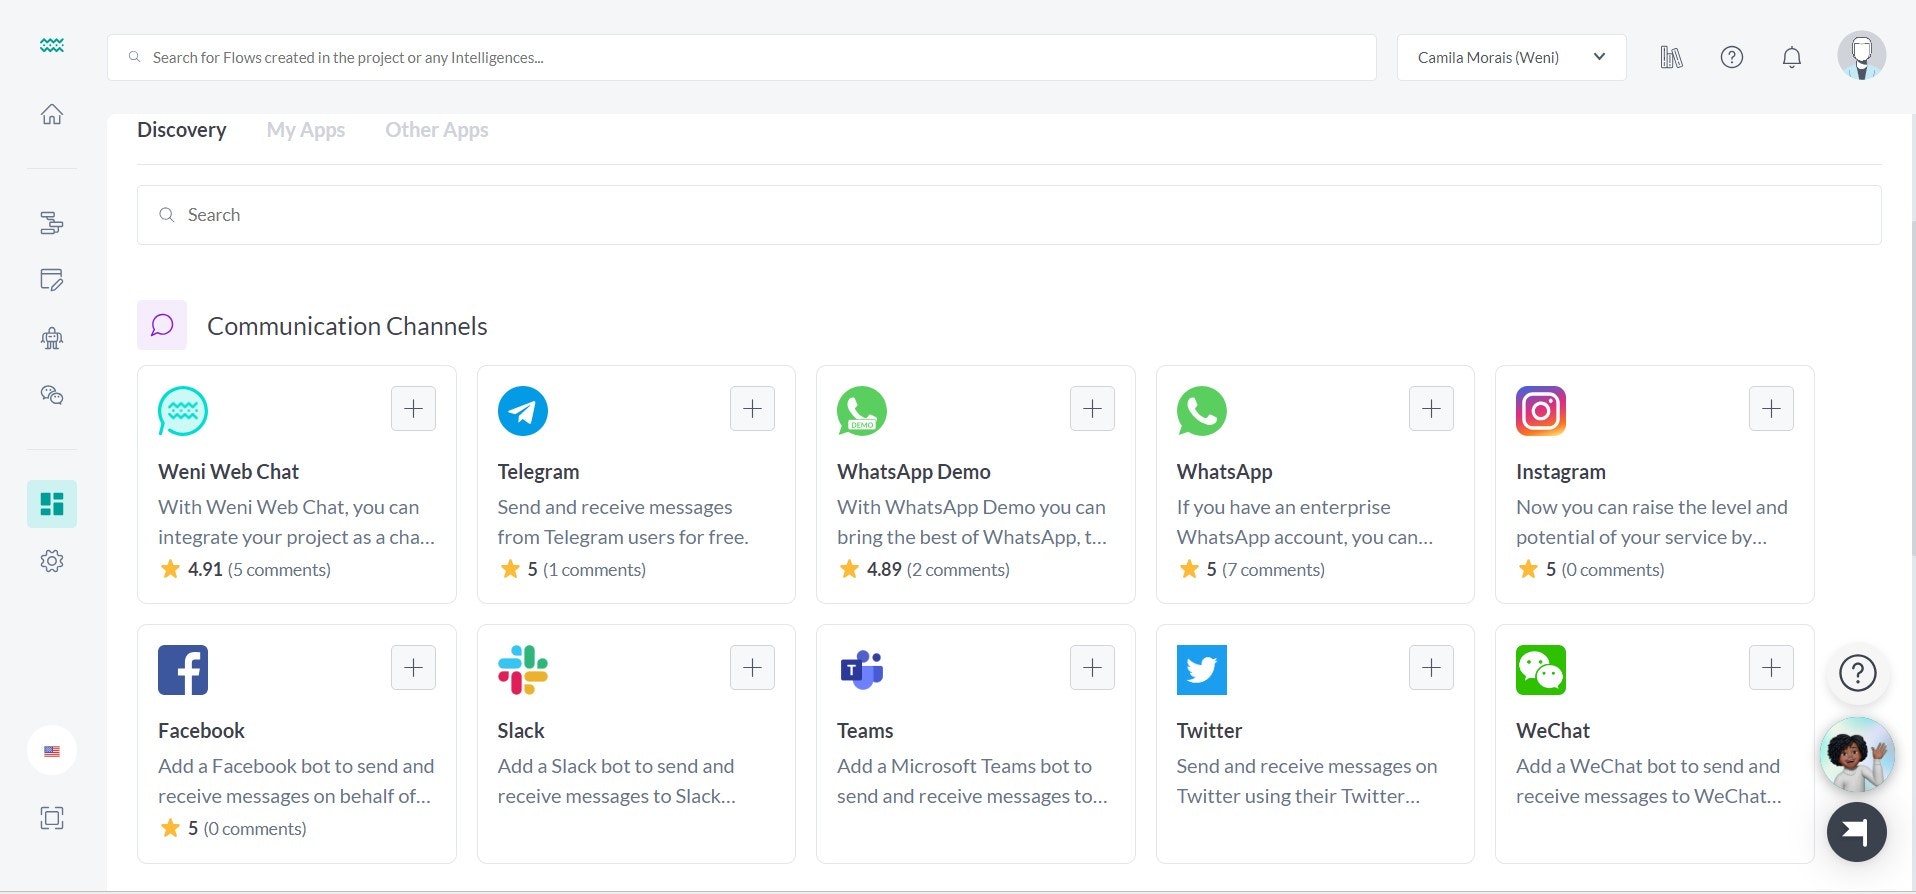Change language with the US flag button

(x=52, y=751)
